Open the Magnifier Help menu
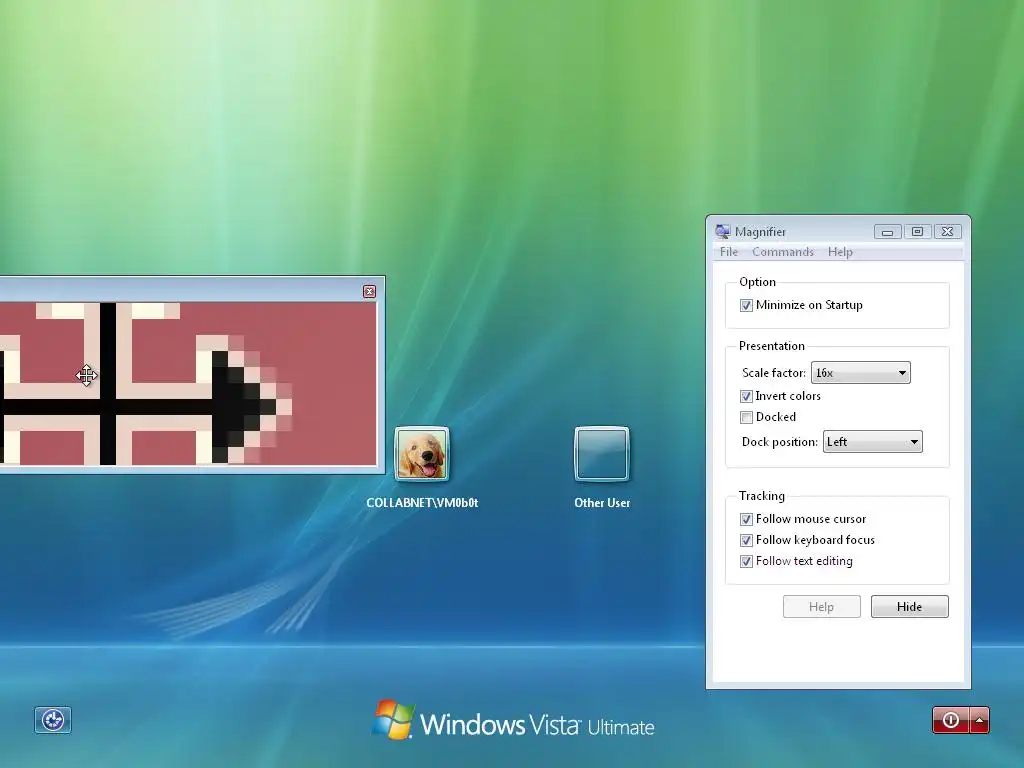 [840, 252]
